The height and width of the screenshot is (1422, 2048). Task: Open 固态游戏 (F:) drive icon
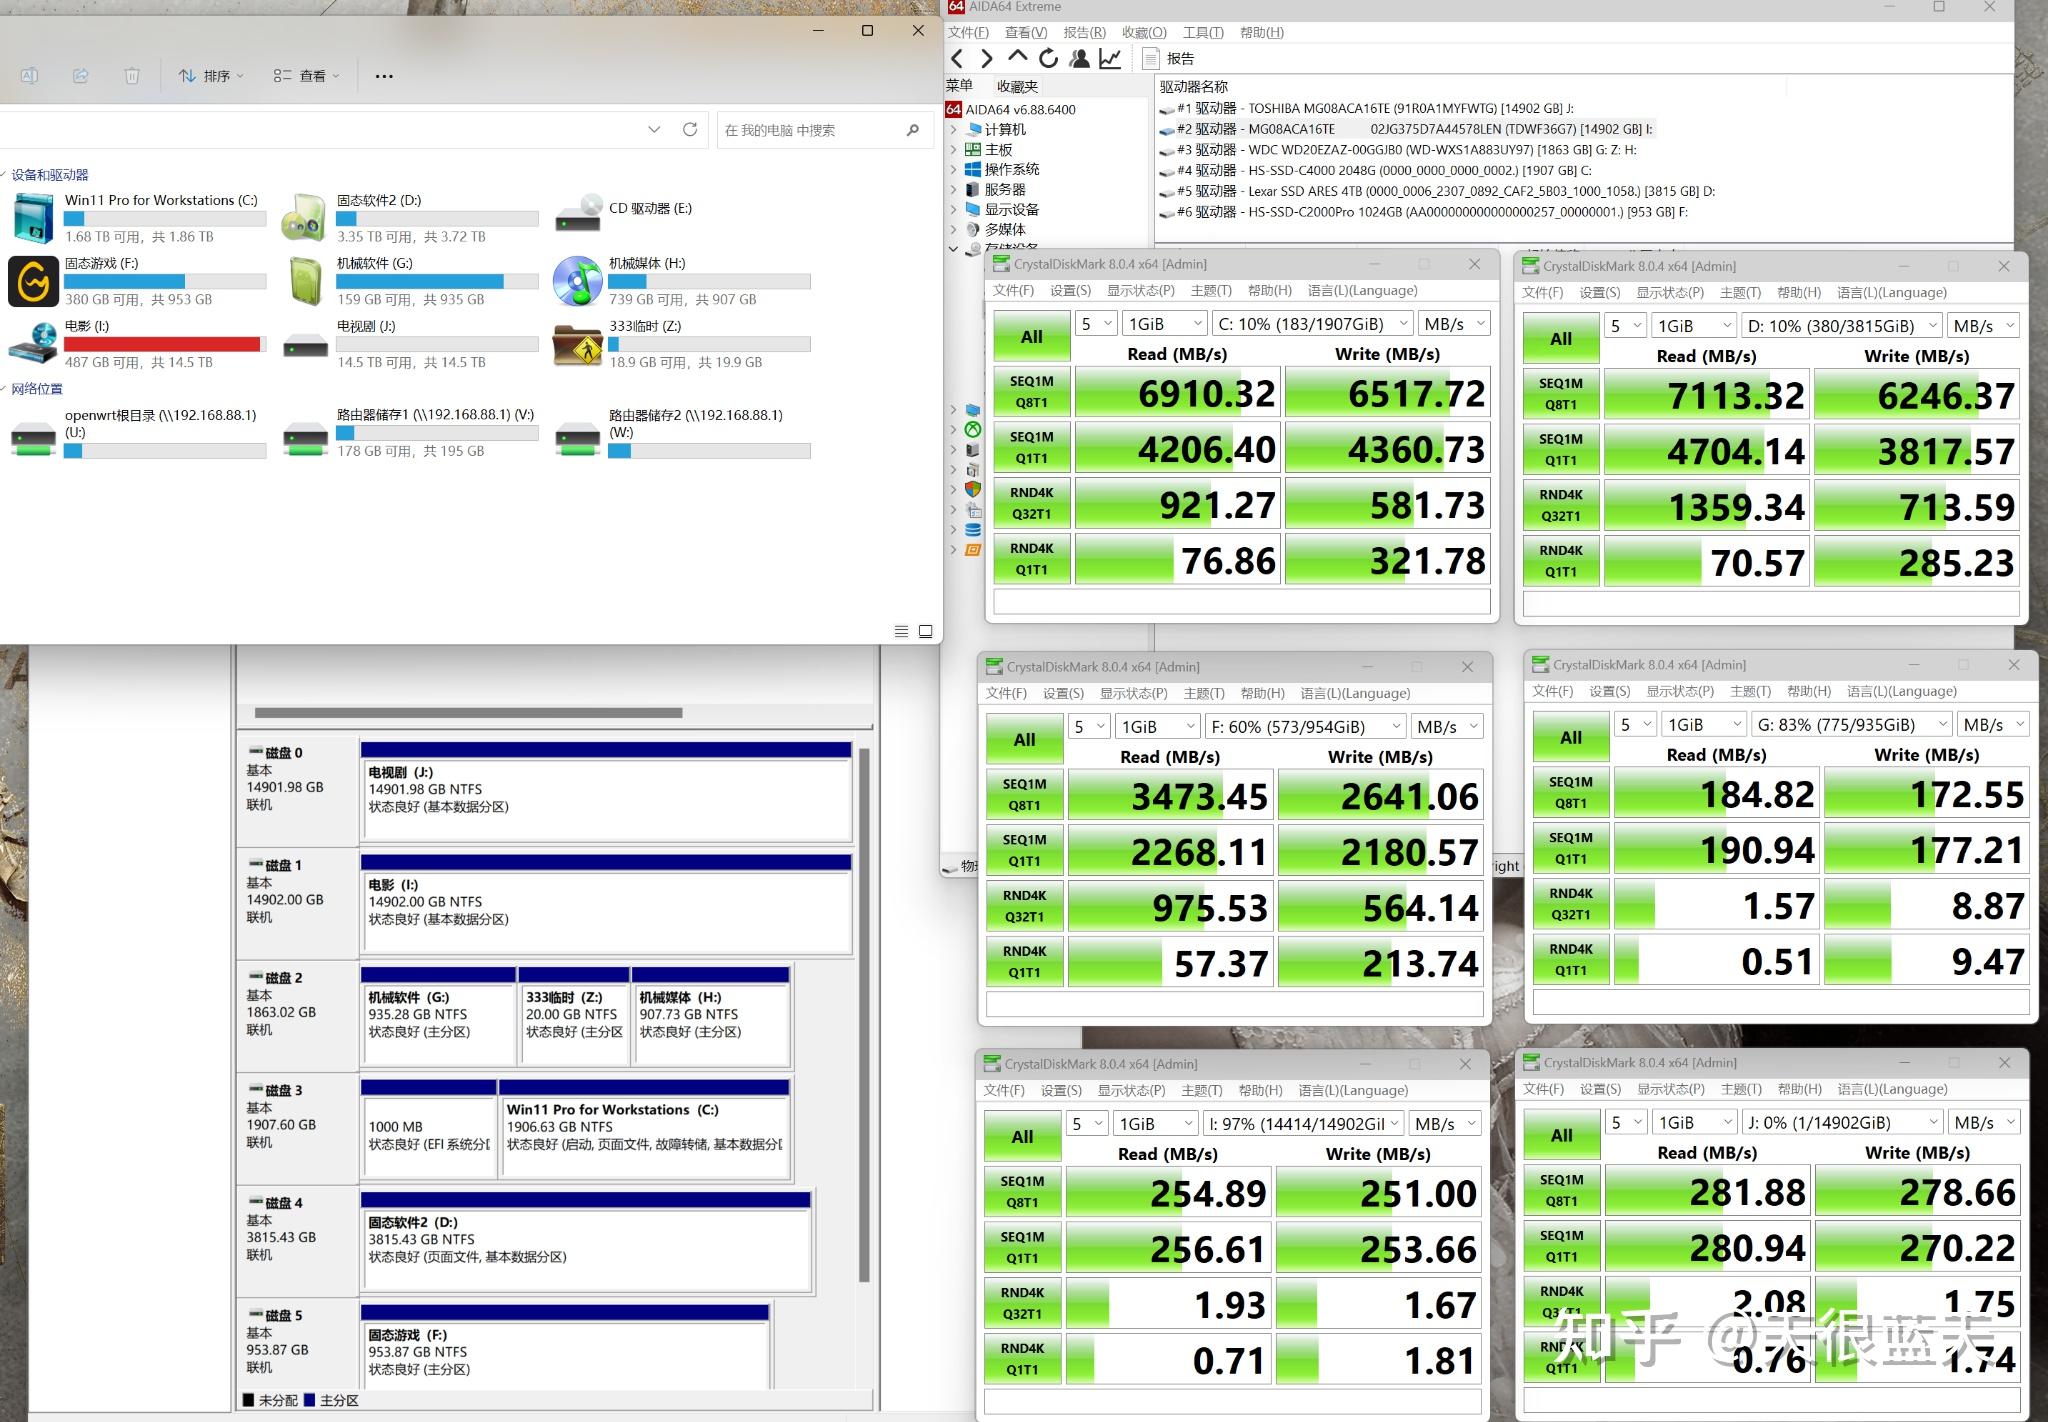pos(33,281)
